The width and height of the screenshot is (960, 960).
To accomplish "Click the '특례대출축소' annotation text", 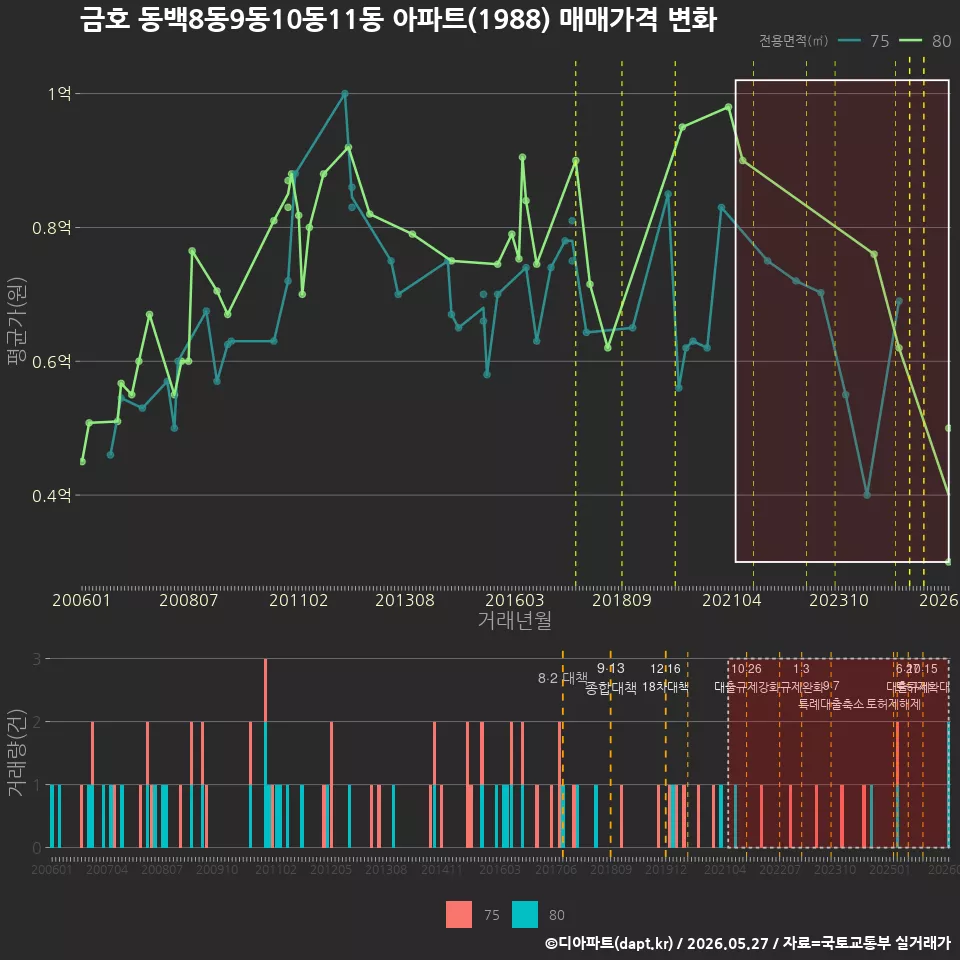I will (831, 704).
